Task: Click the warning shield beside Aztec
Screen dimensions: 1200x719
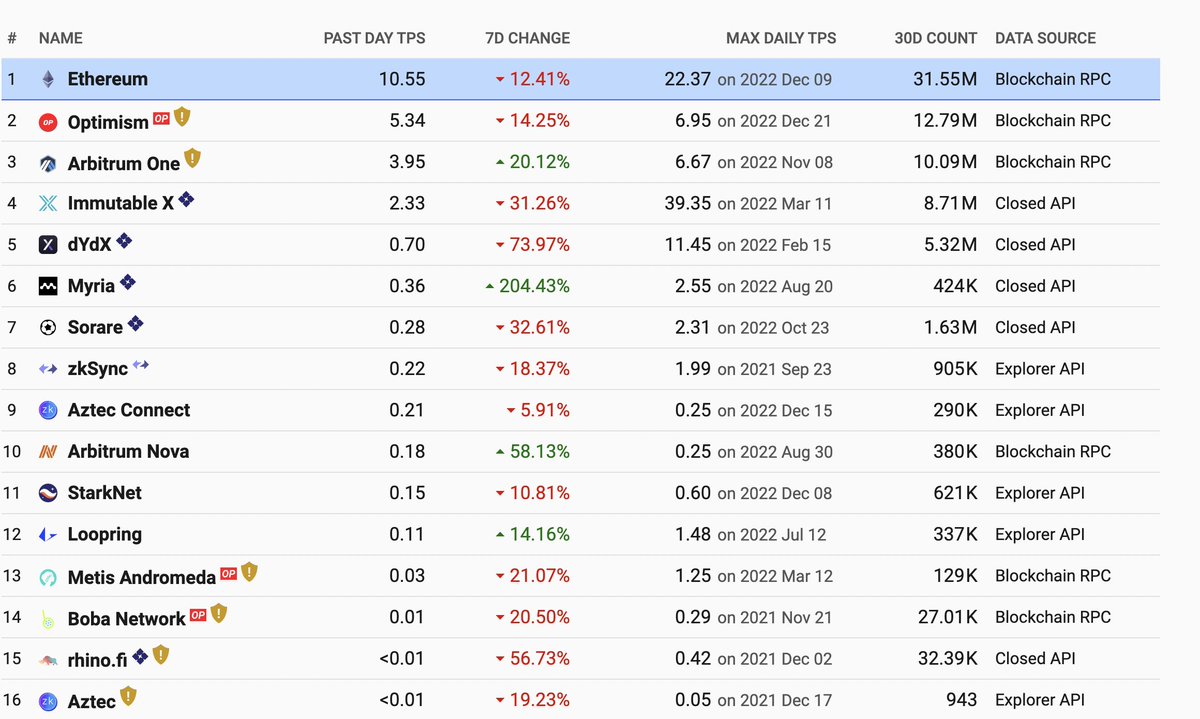Action: pos(128,696)
